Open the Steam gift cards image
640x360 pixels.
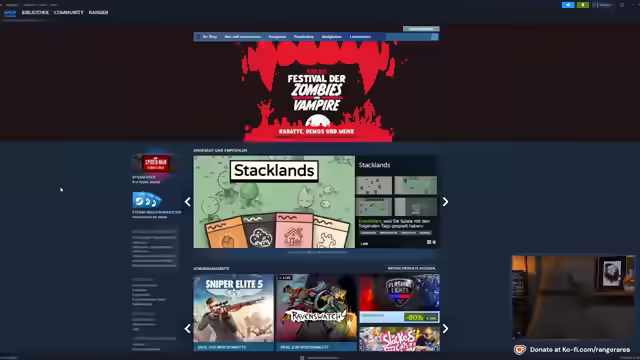tap(147, 200)
